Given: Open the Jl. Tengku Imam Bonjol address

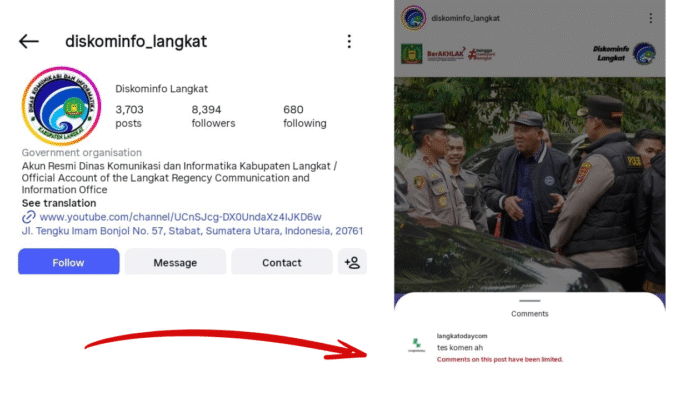Looking at the screenshot, I should tap(192, 231).
